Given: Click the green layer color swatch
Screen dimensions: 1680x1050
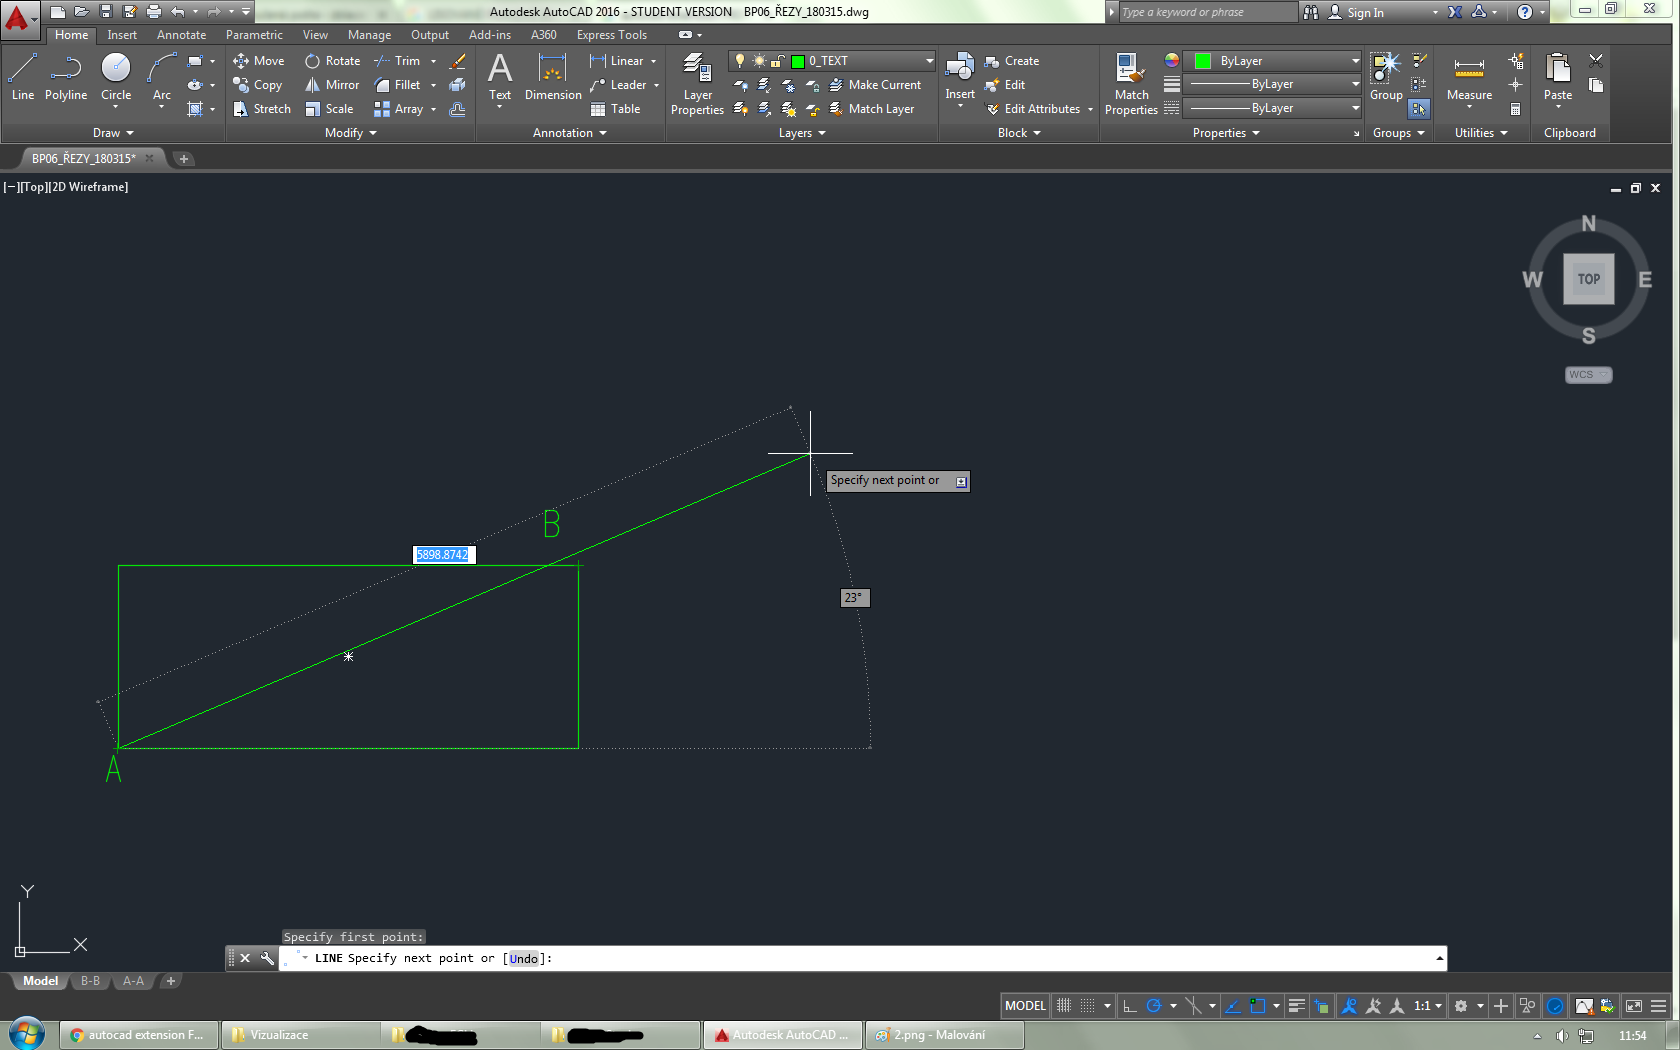Looking at the screenshot, I should [x=798, y=61].
